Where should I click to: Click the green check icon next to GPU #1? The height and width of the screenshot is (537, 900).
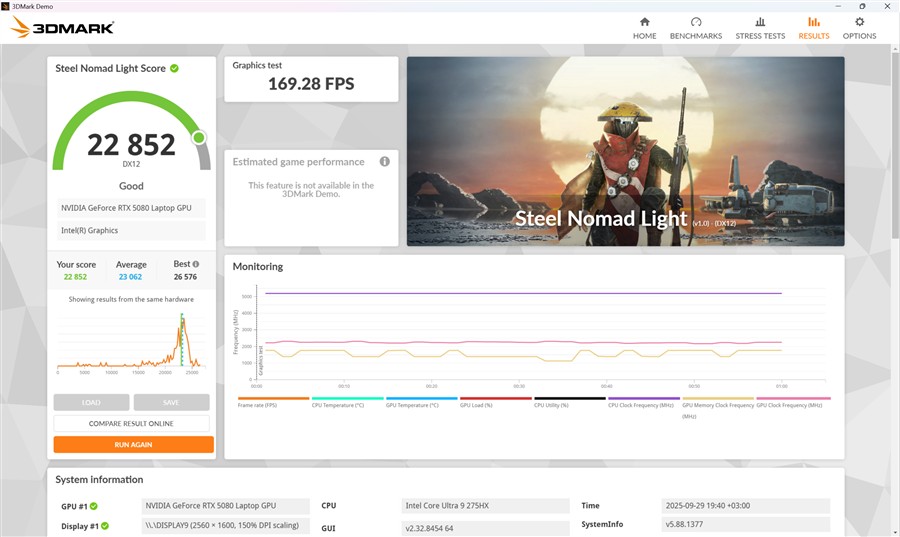pos(94,506)
